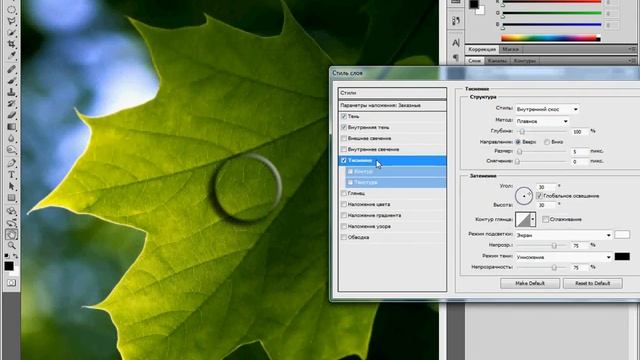
Task: Toggle the Внутренняя тень checkbox
Action: 344,127
